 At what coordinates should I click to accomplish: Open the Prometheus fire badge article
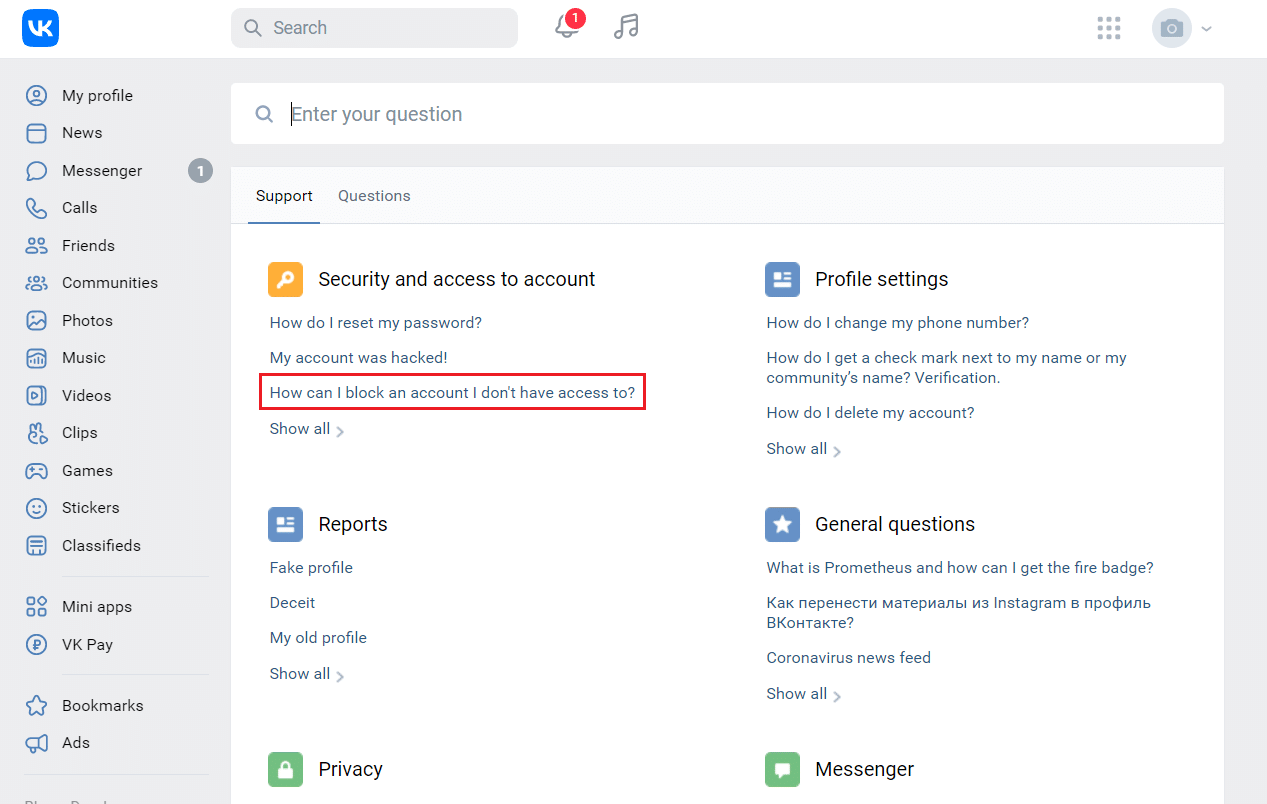960,568
